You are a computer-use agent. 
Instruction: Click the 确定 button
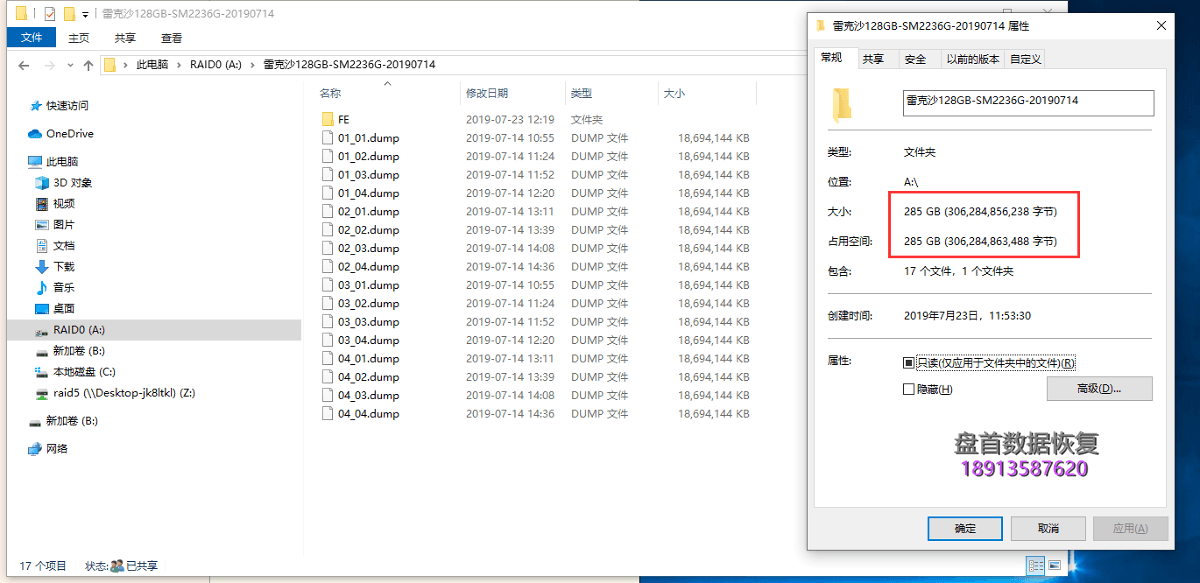tap(965, 528)
